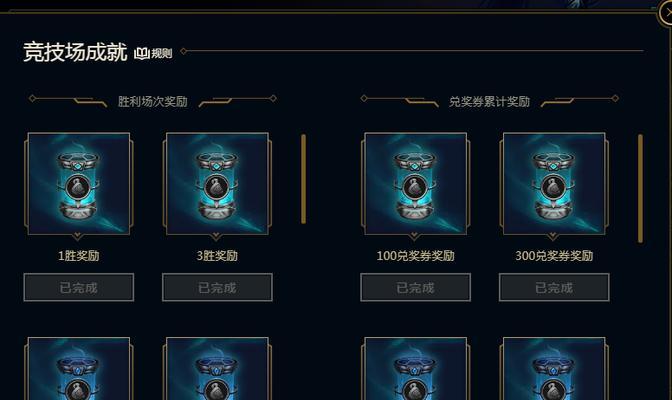Click the partly visible capsule below 1胜奖励's 已完成 button

[79, 369]
